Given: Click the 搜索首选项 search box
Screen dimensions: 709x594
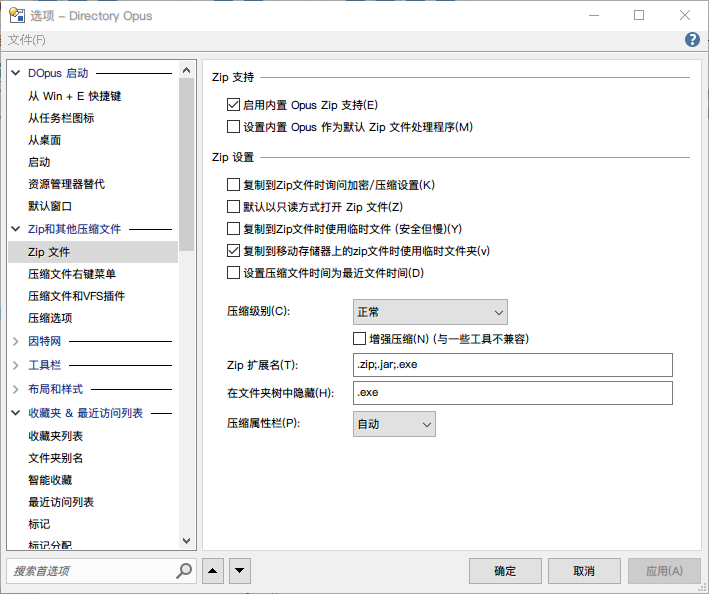Looking at the screenshot, I should [x=93, y=571].
